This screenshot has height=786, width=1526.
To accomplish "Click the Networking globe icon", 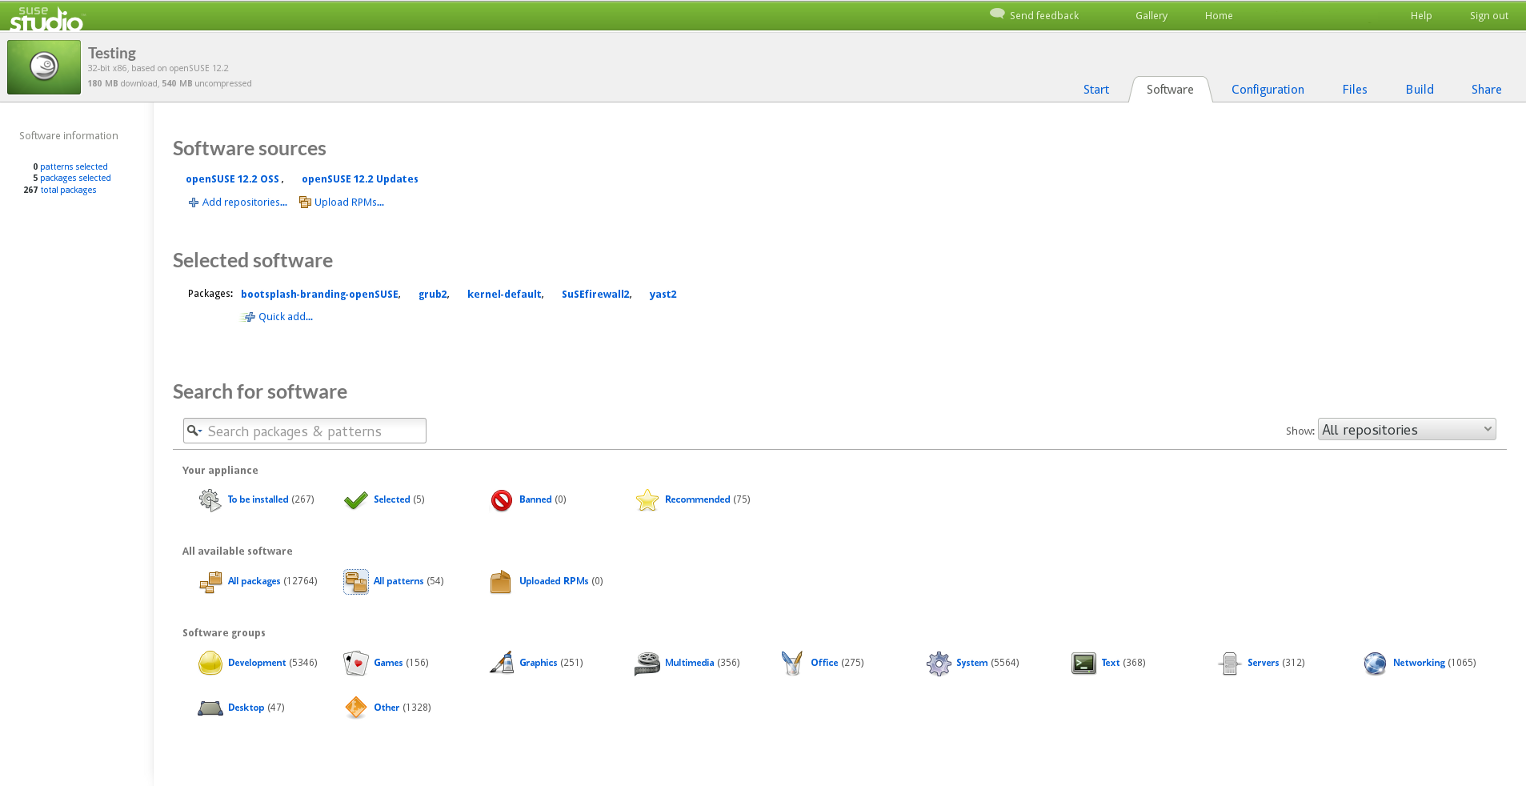I will 1375,663.
